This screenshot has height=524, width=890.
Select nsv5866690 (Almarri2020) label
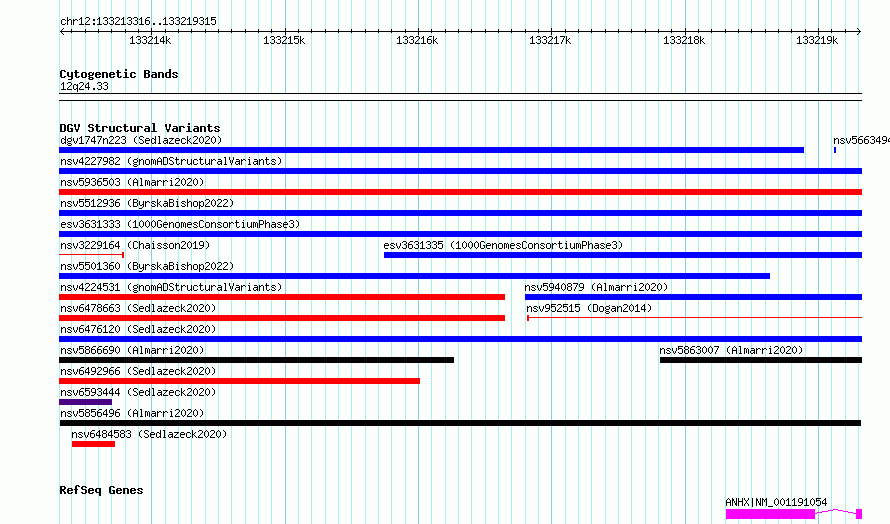point(132,350)
